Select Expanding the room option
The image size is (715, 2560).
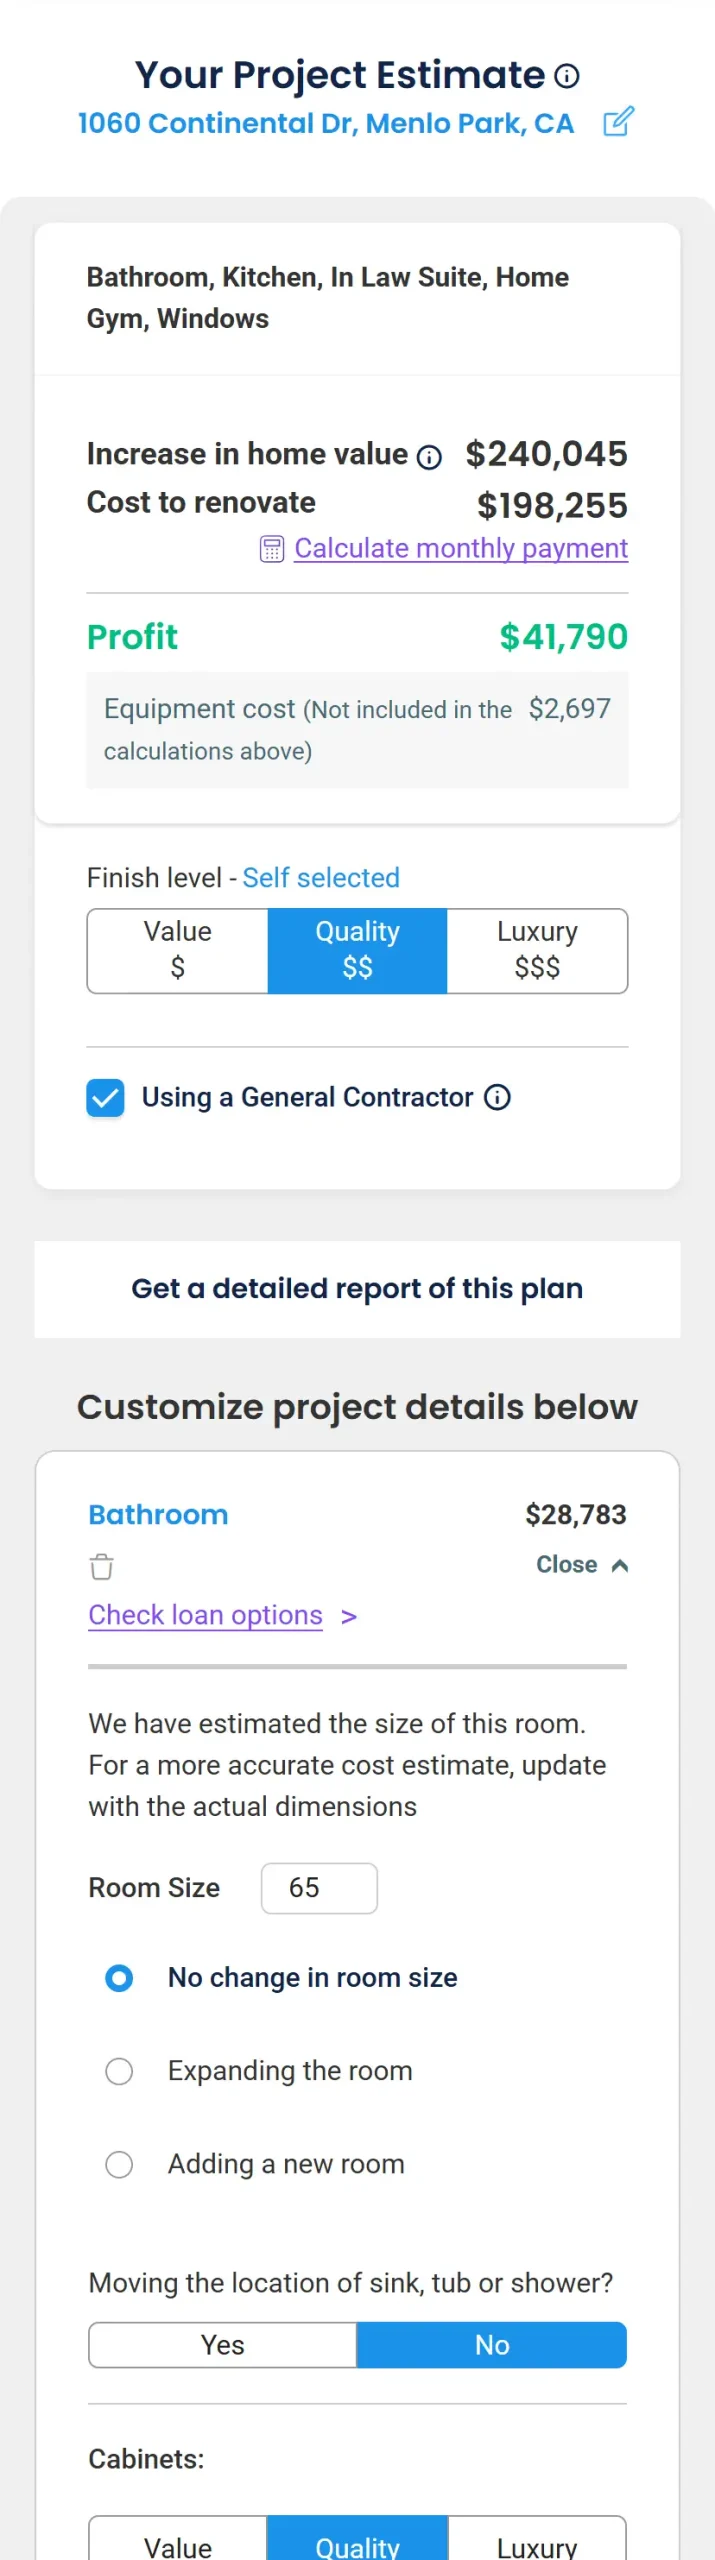(119, 2070)
